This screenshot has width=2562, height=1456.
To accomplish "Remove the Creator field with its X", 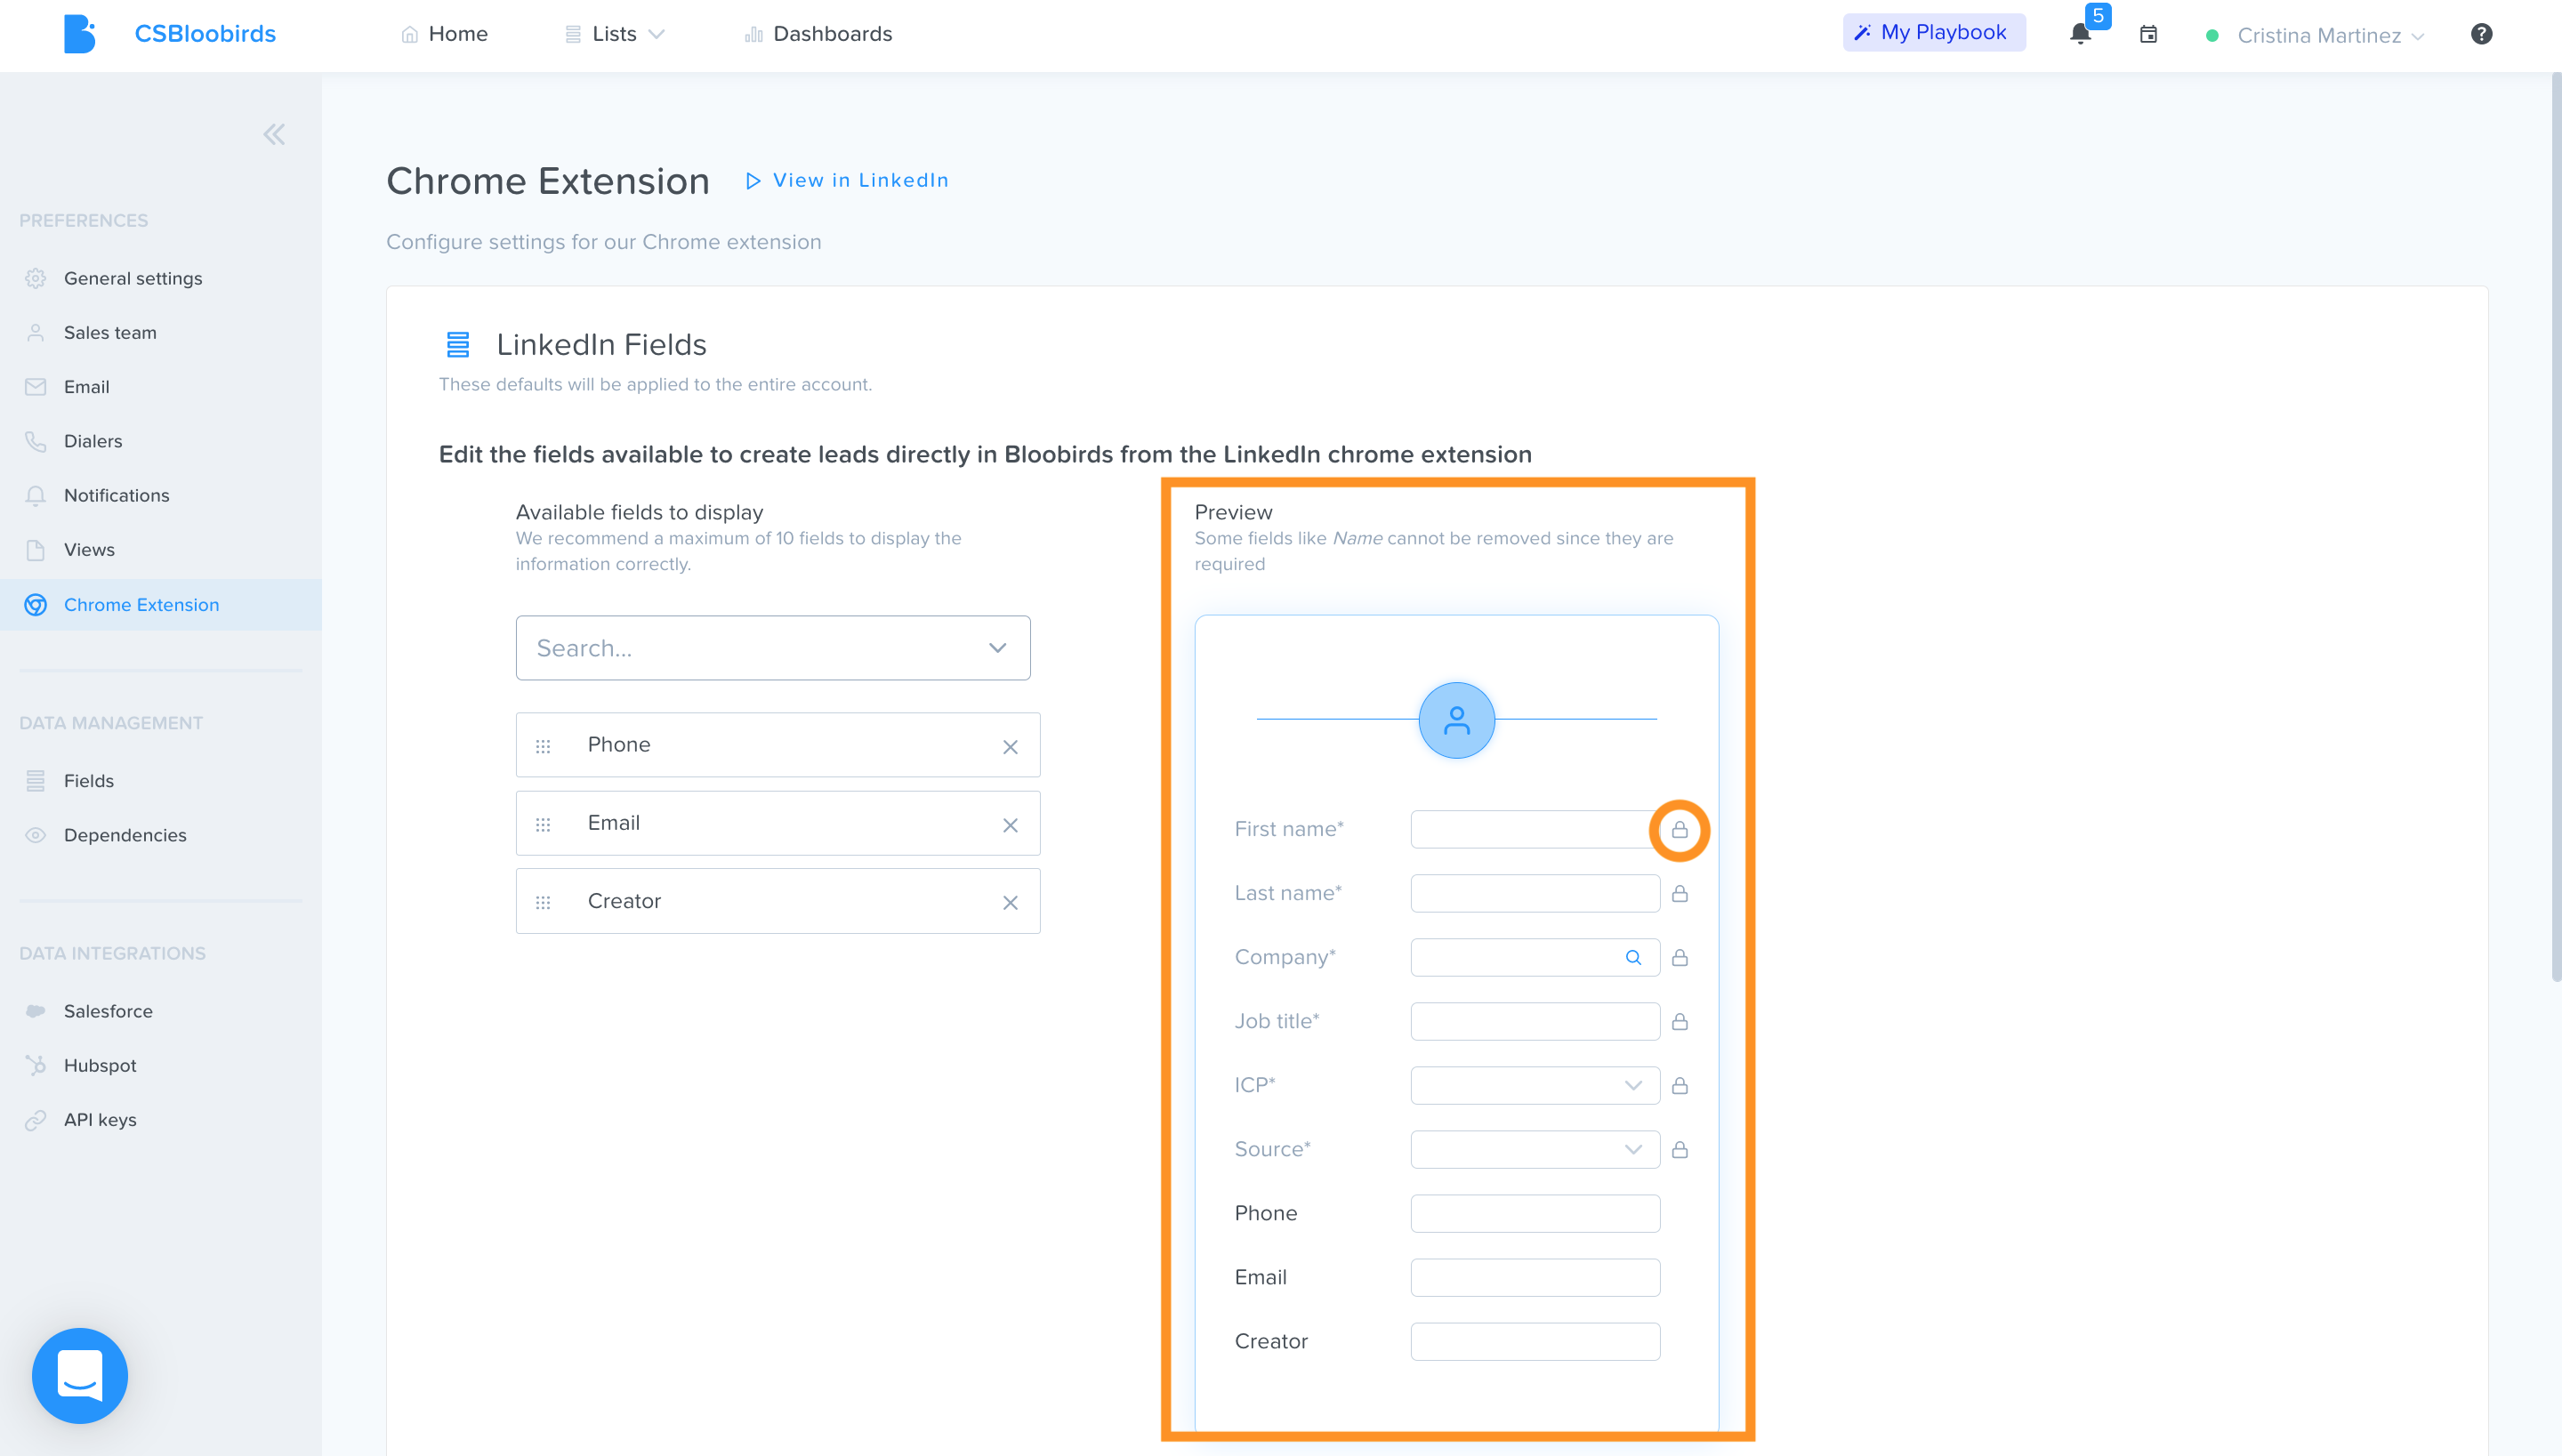I will [1010, 902].
